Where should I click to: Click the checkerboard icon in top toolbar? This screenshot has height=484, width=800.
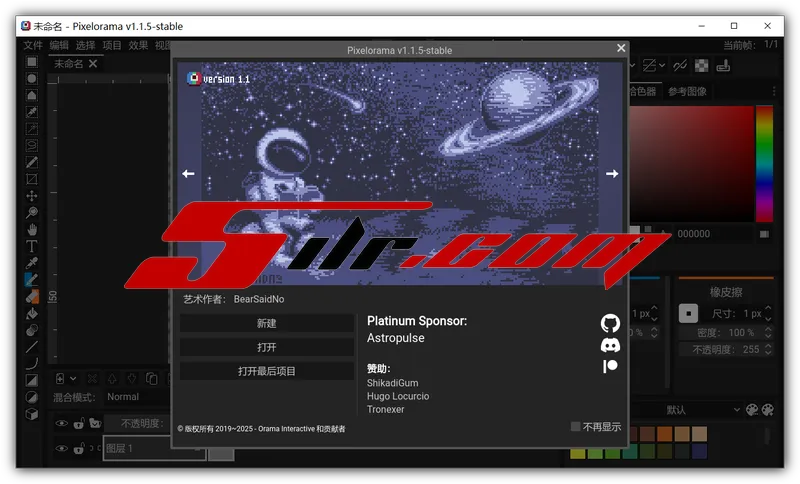[702, 66]
